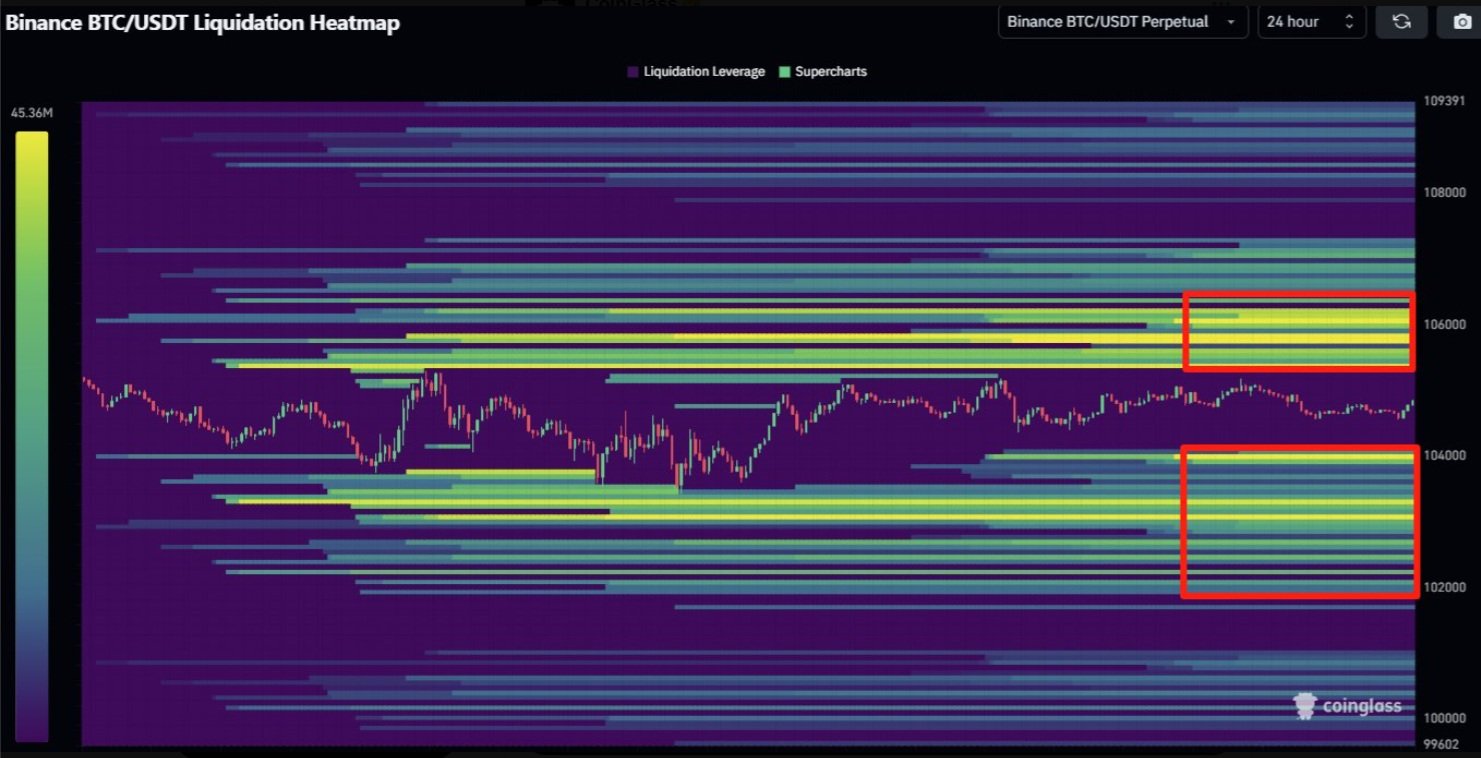Click the camera screenshot icon

point(1461,22)
